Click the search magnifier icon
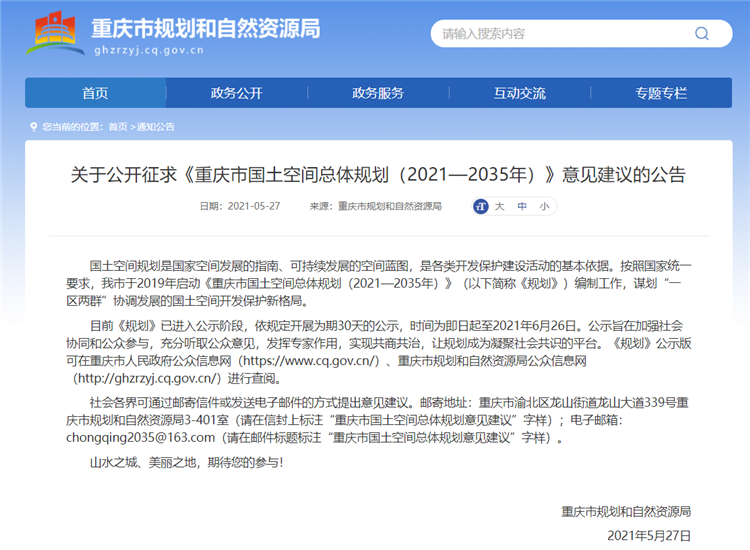Viewport: 750px width, 550px height. click(702, 33)
